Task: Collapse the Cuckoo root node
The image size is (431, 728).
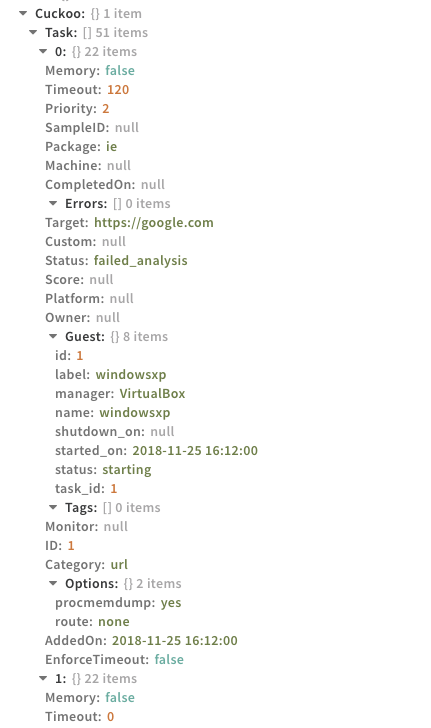Action: 23,13
